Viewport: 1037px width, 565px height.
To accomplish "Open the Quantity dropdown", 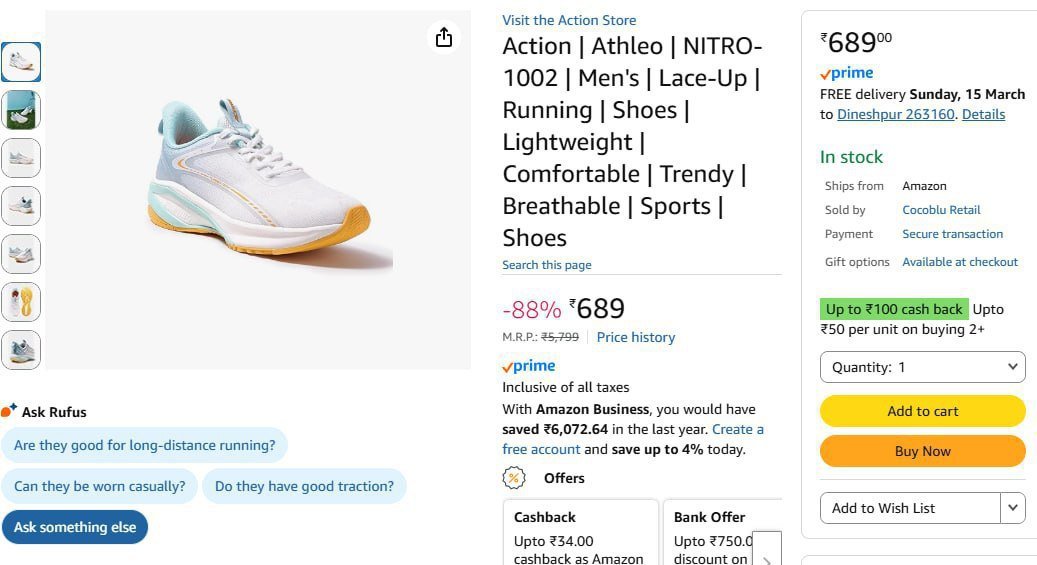I will [x=922, y=367].
